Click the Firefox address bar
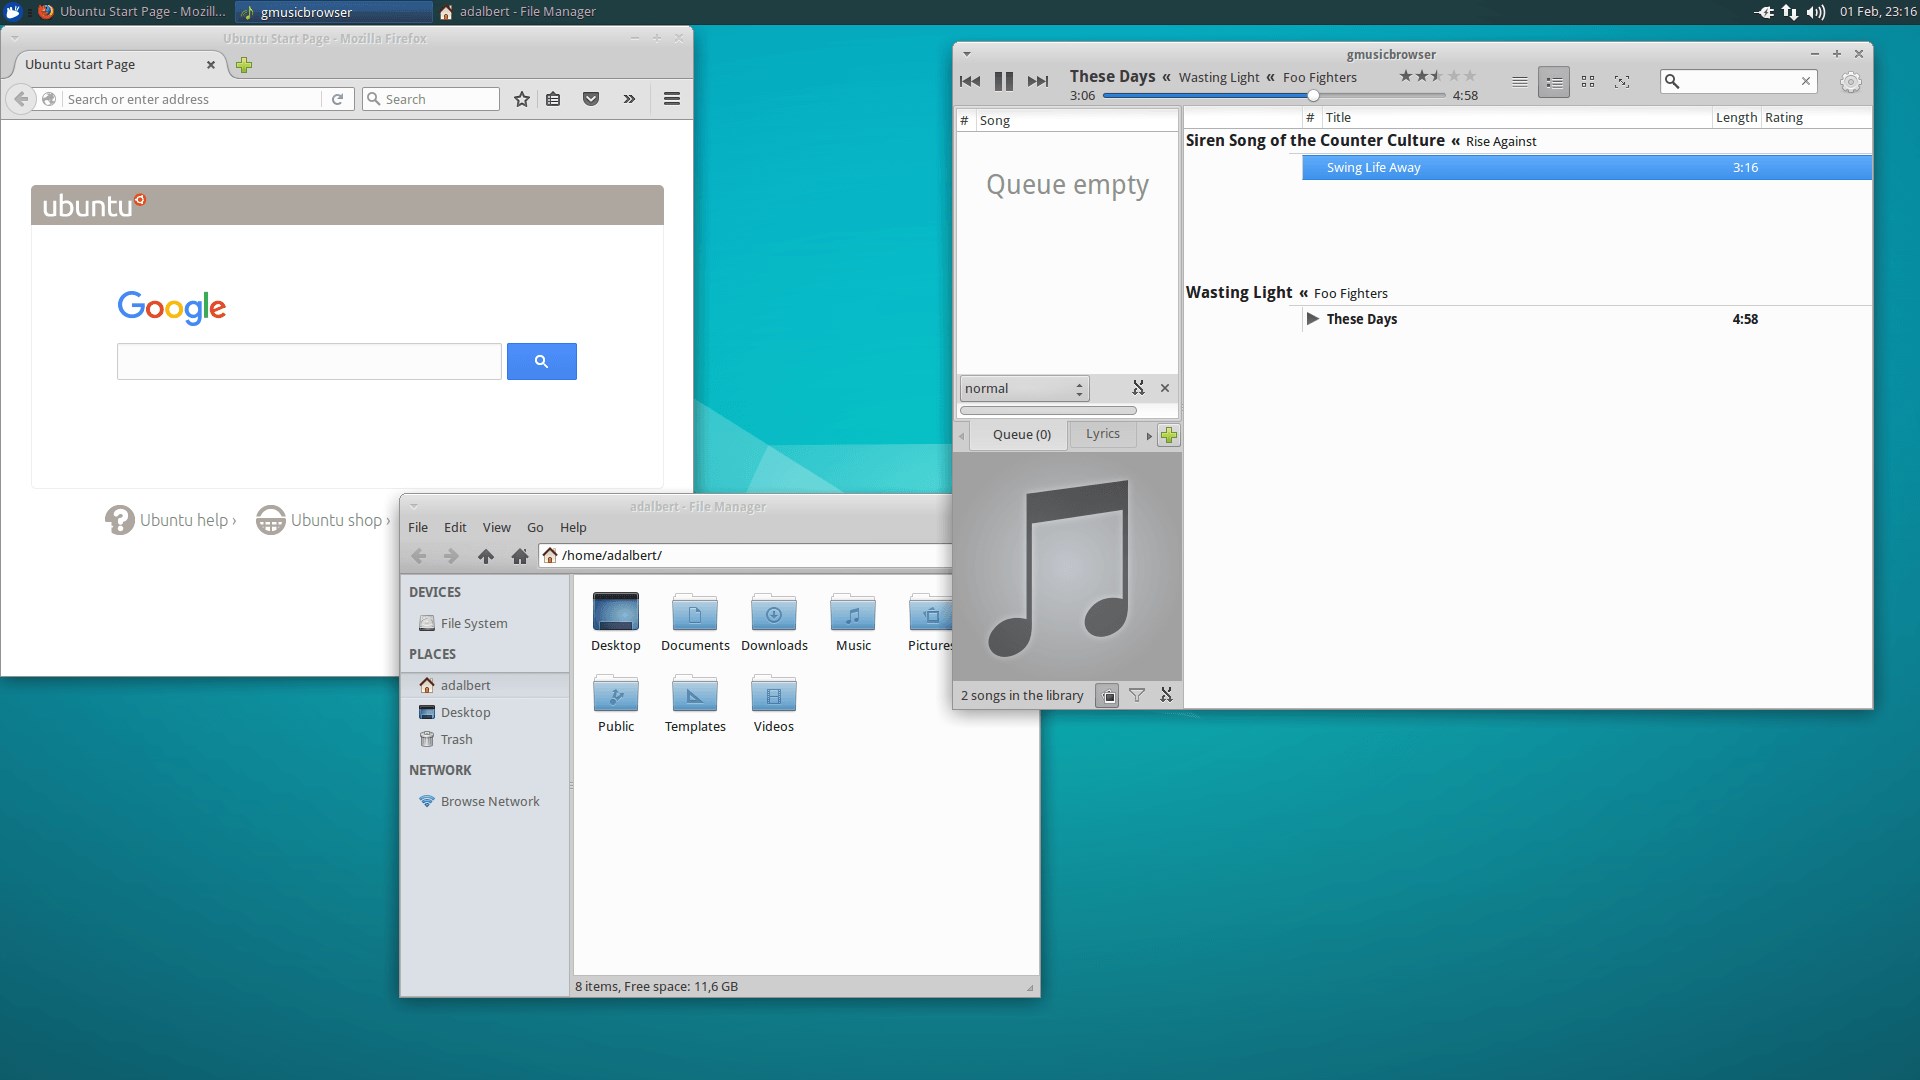This screenshot has height=1080, width=1920. (x=192, y=99)
